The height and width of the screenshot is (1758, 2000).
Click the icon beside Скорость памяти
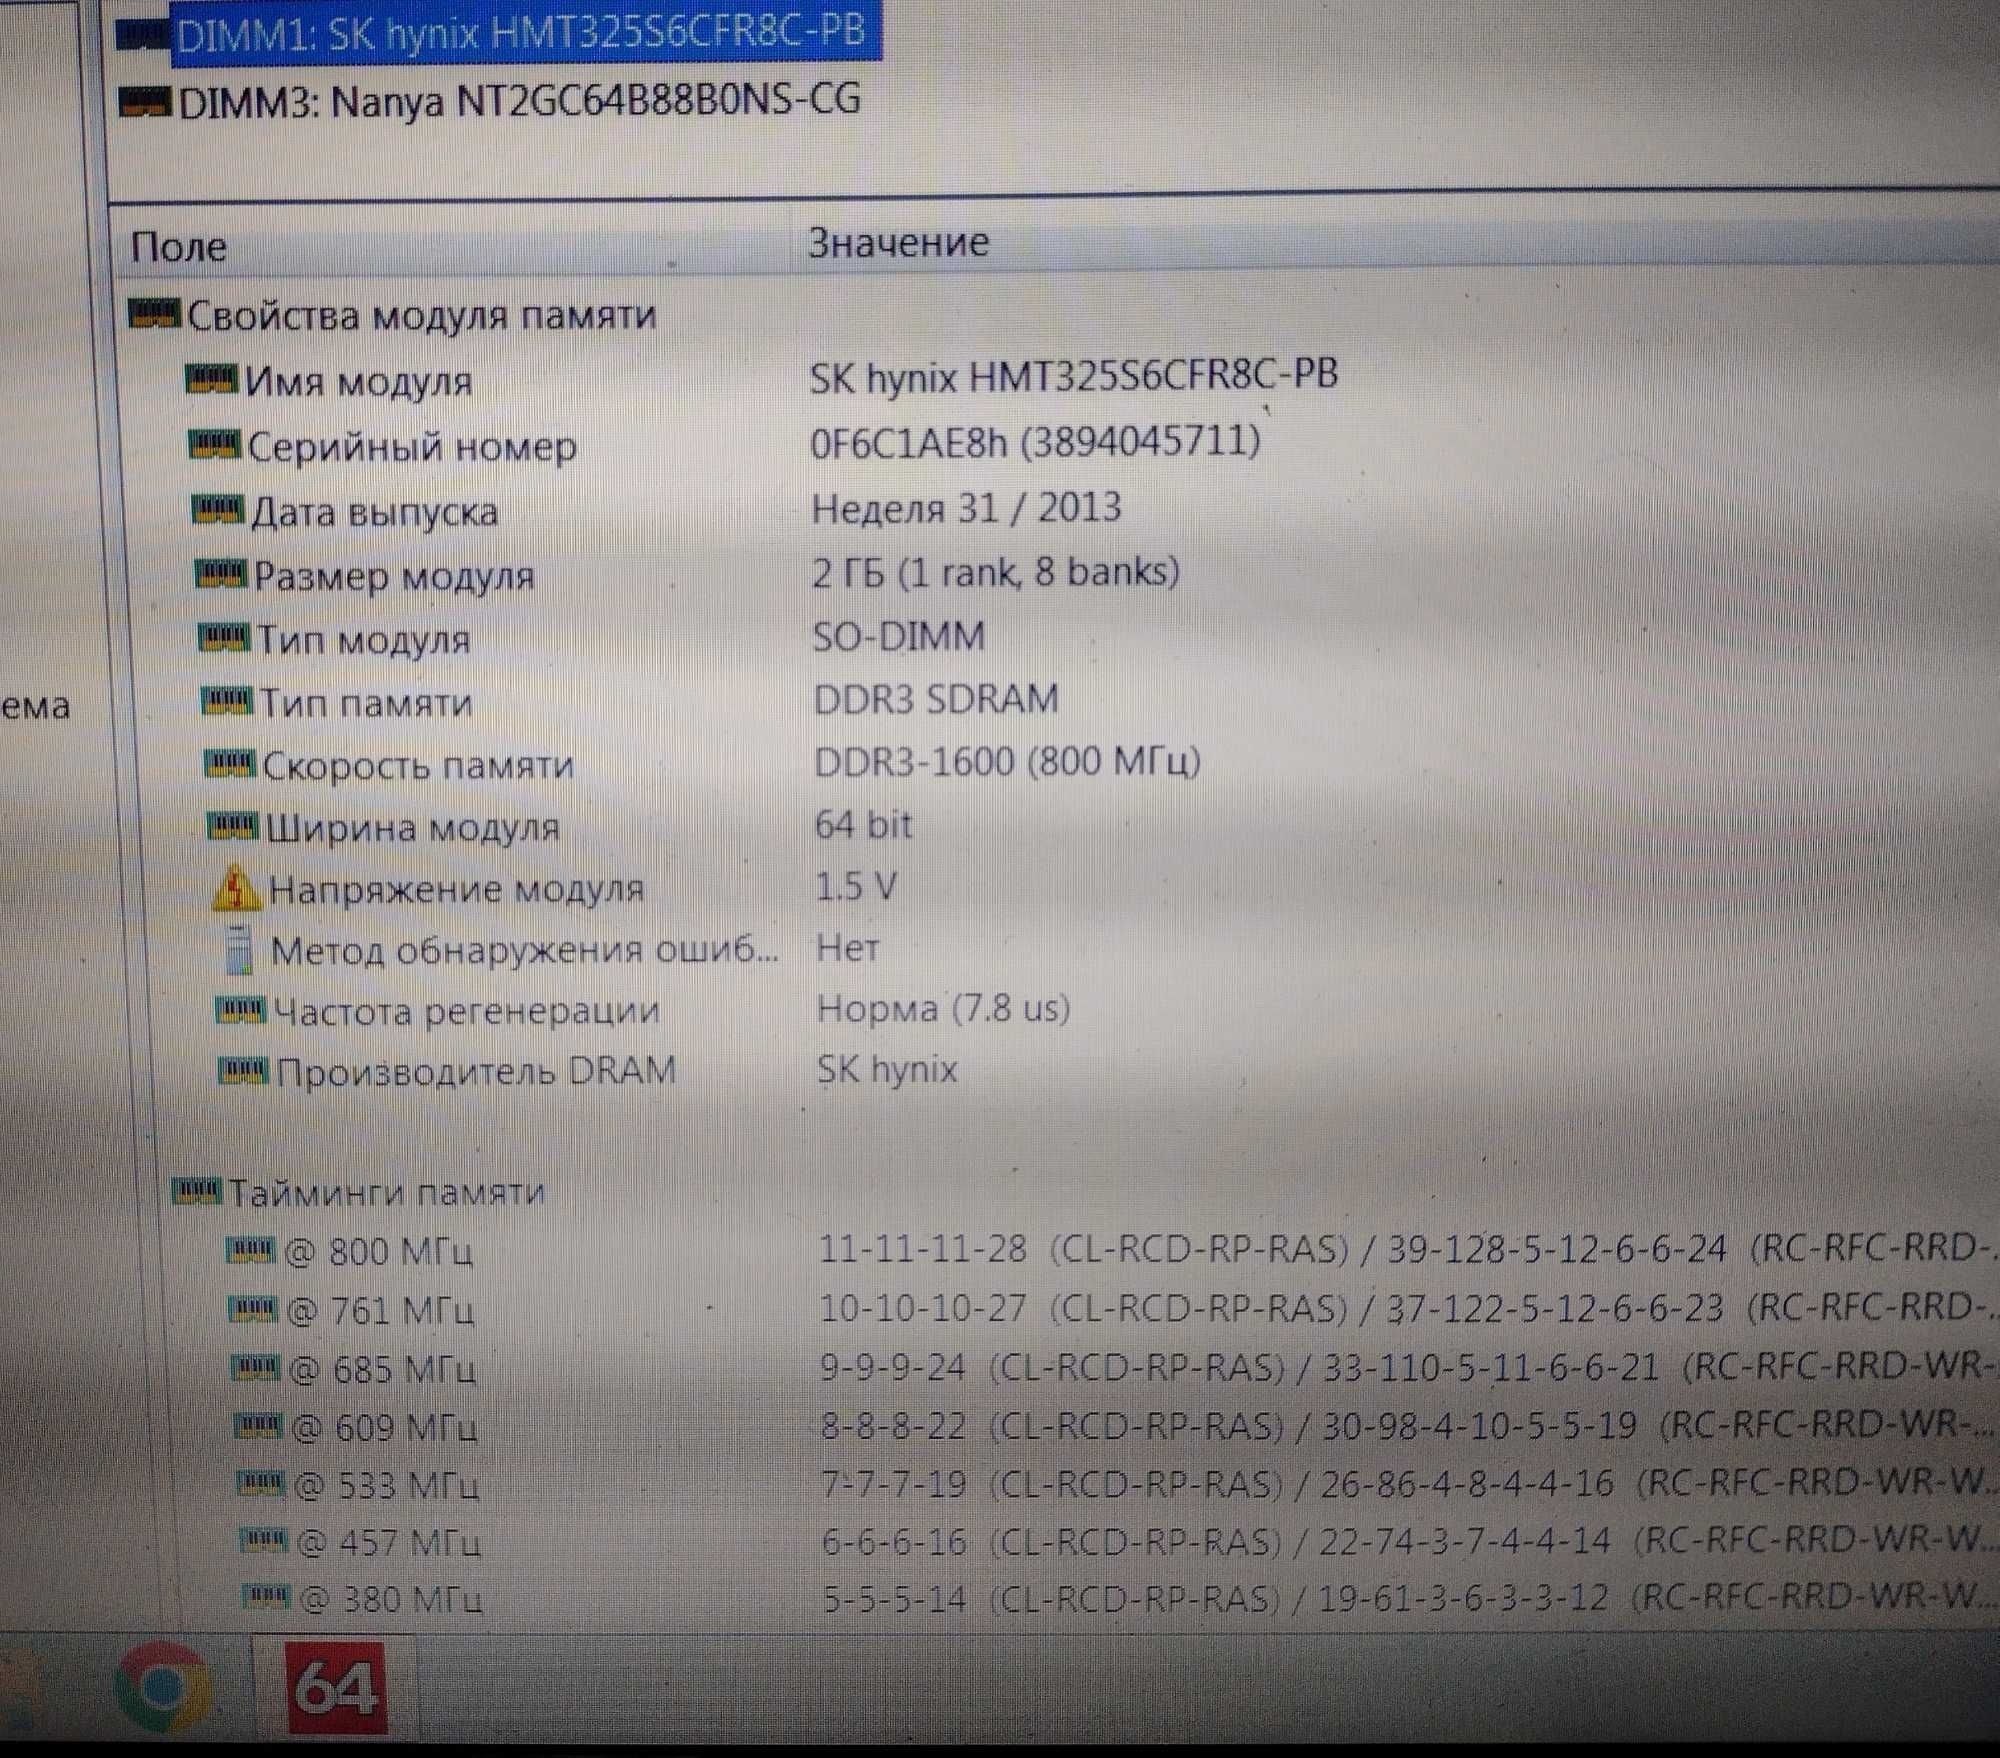230,764
